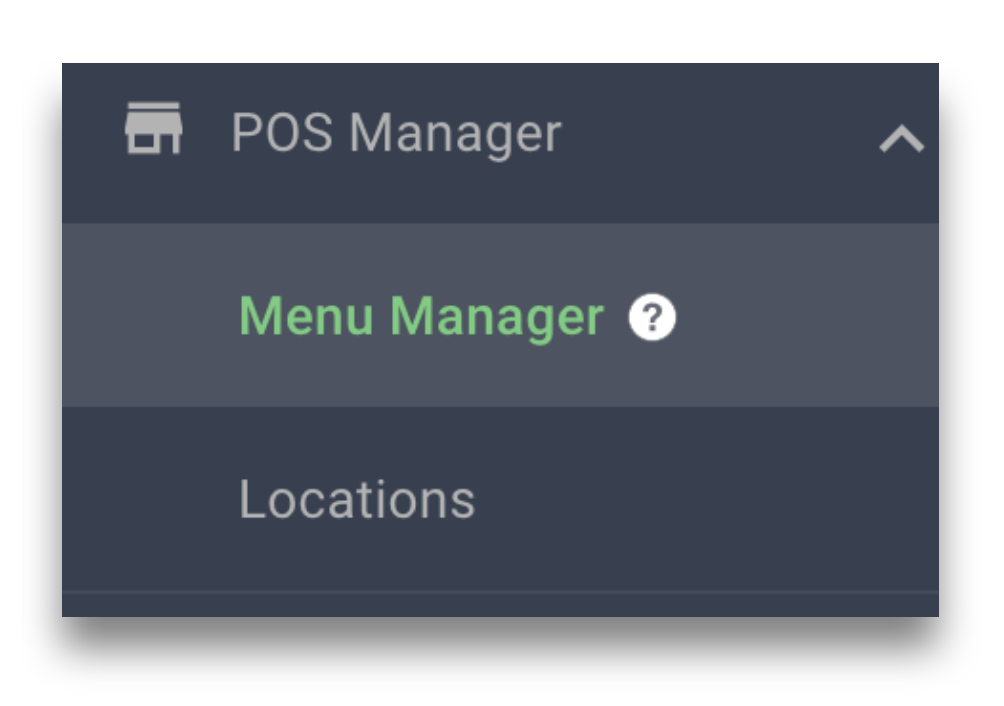
Task: Choose the Locations entry in the sidebar
Action: [x=500, y=499]
